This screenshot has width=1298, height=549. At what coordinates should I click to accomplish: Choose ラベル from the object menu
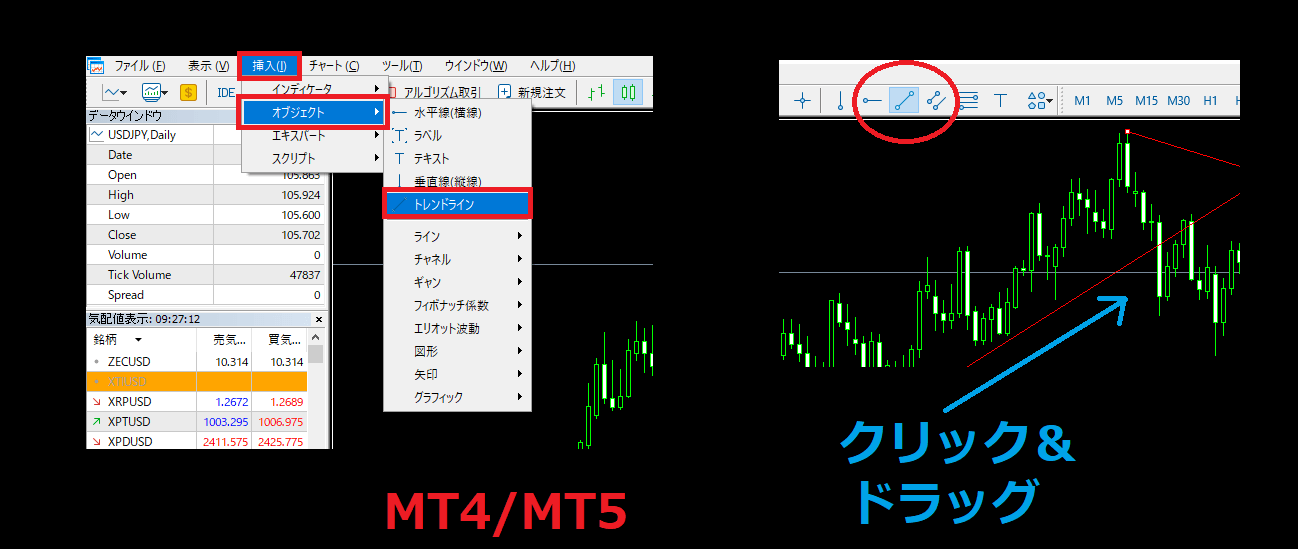coord(458,136)
